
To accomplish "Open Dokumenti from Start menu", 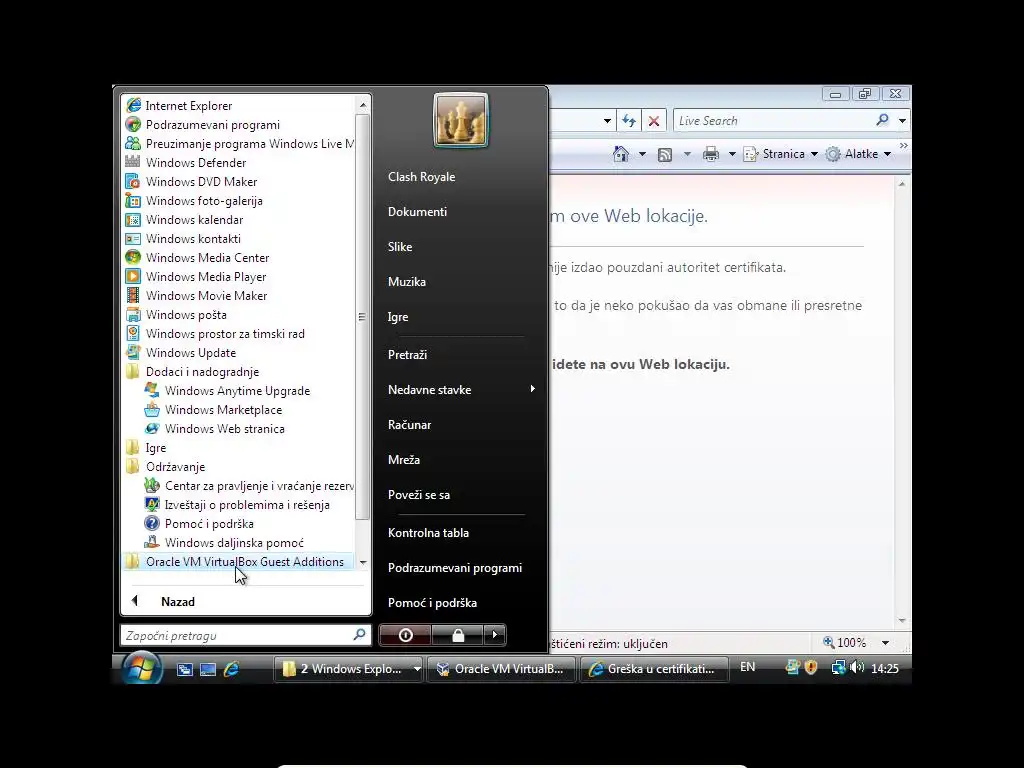I will pyautogui.click(x=417, y=212).
